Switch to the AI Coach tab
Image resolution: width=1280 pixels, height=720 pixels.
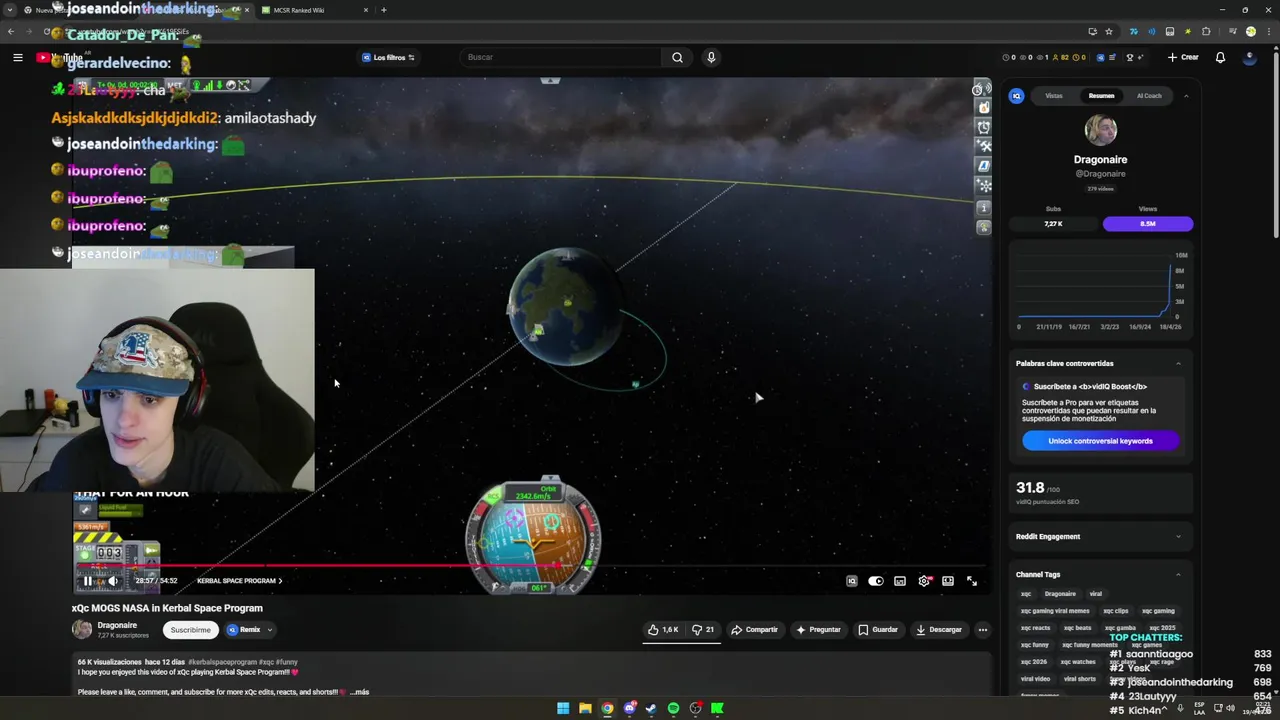tap(1149, 96)
